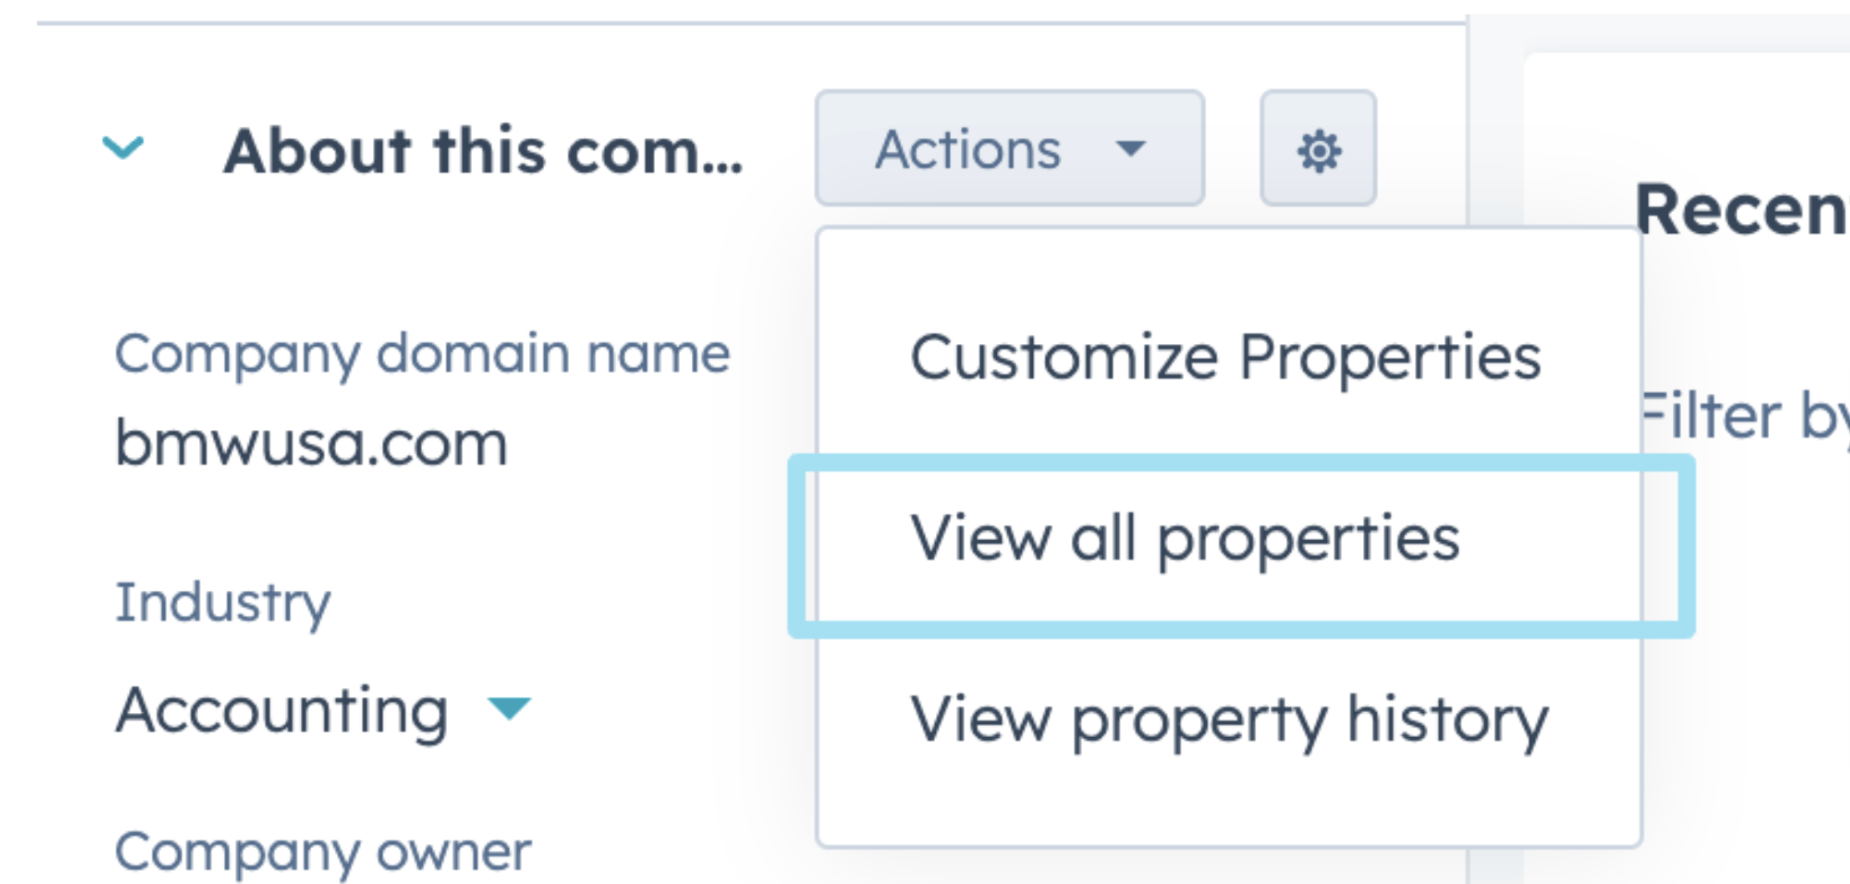Open the Accounting industry dropdown
1850x884 pixels.
323,710
